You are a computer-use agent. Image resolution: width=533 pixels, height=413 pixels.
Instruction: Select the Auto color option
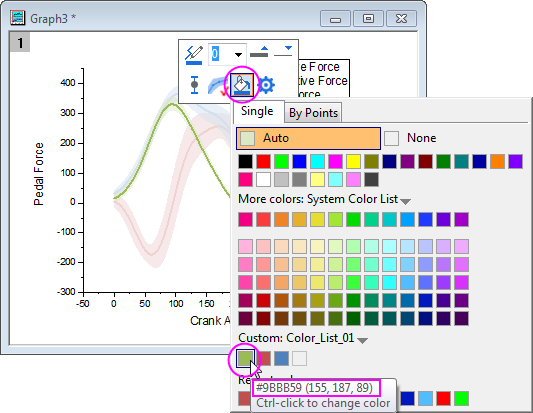[308, 138]
